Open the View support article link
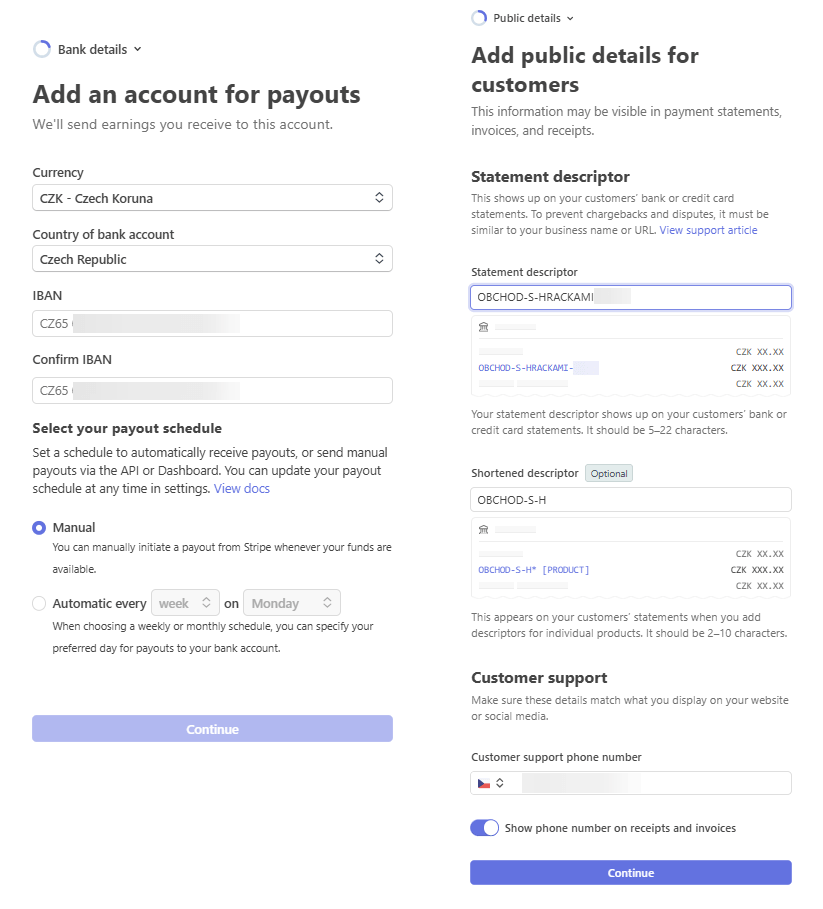The height and width of the screenshot is (909, 823). pos(708,230)
